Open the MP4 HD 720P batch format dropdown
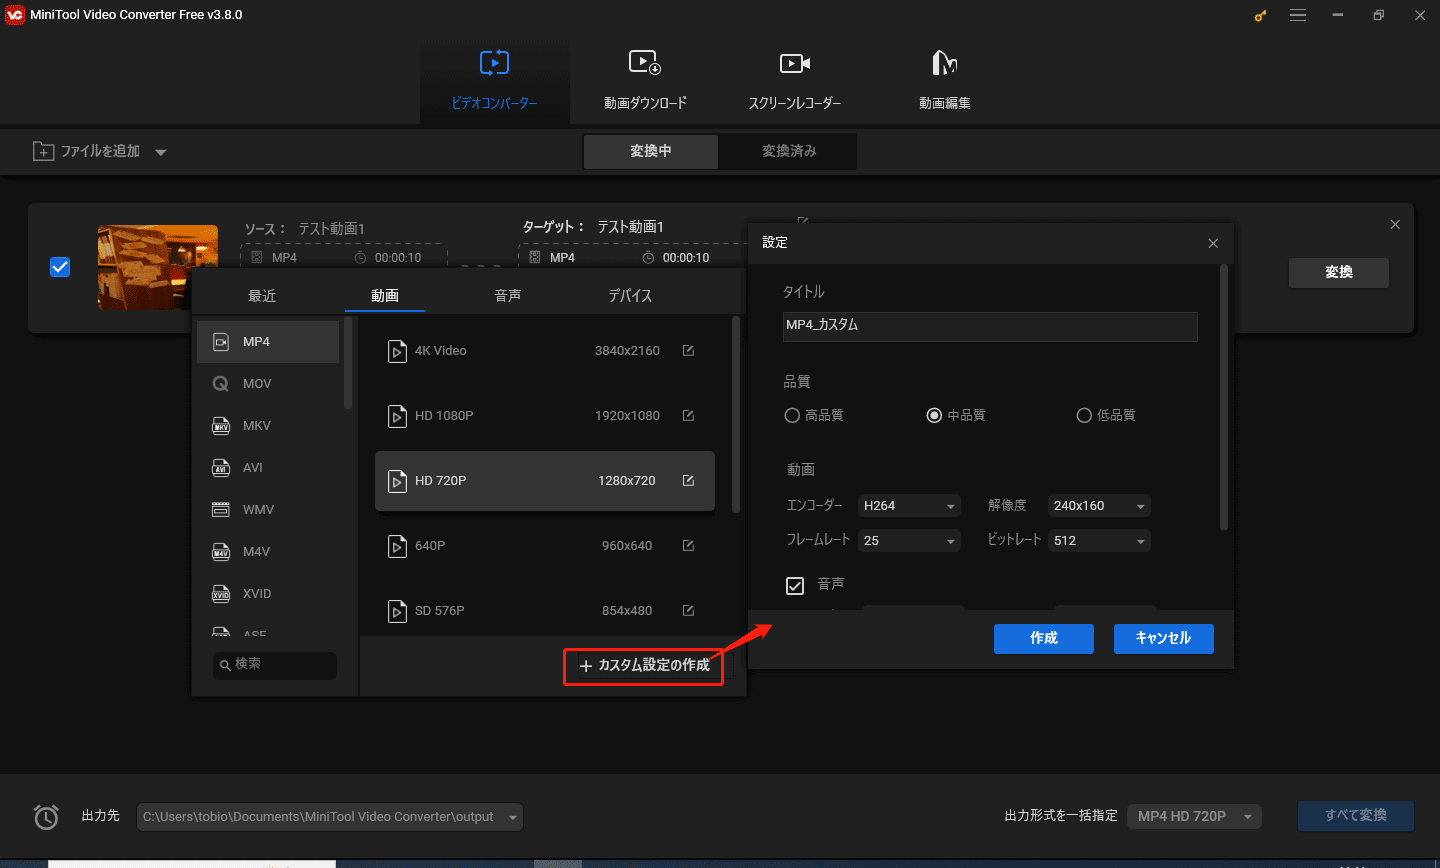Image resolution: width=1440 pixels, height=868 pixels. pos(1194,817)
